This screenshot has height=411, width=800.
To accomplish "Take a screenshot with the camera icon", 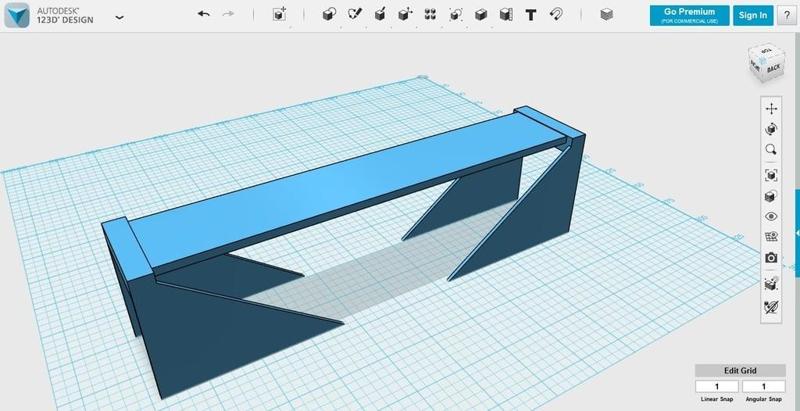I will pyautogui.click(x=771, y=258).
